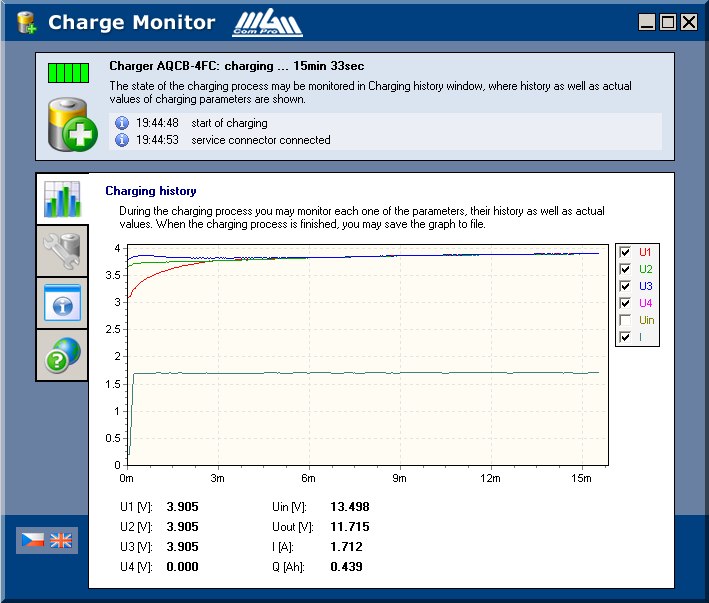The width and height of the screenshot is (709, 603).
Task: Enable the Uin series checkbox
Action: 625,320
